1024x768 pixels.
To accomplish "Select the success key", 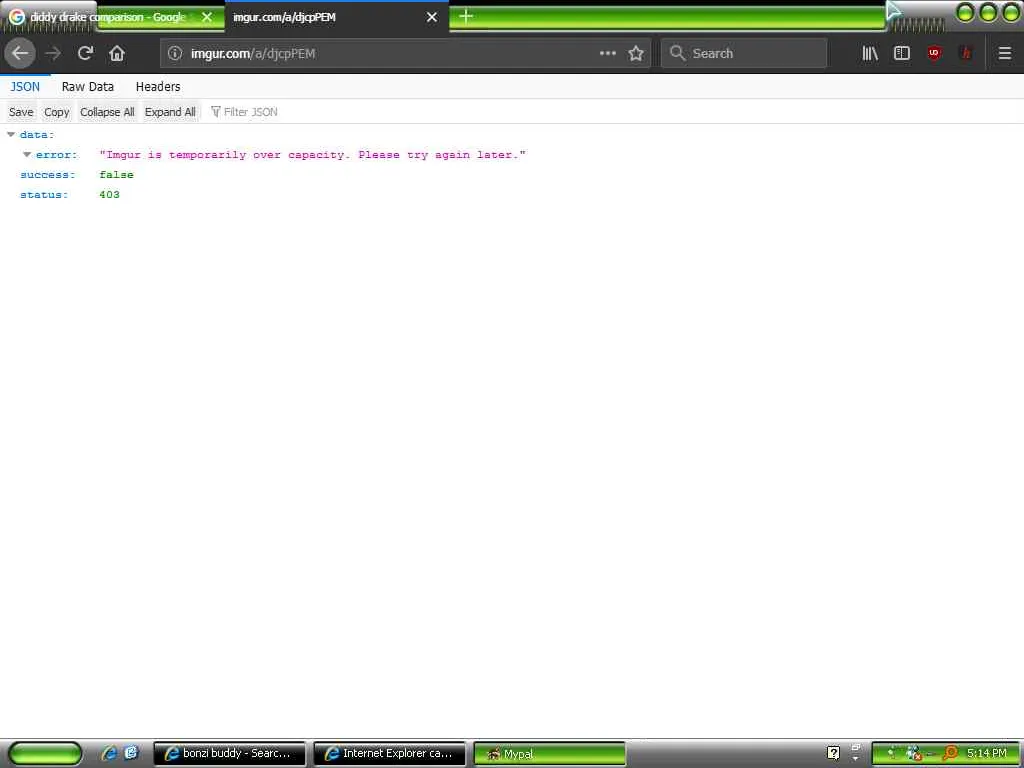I will 48,175.
